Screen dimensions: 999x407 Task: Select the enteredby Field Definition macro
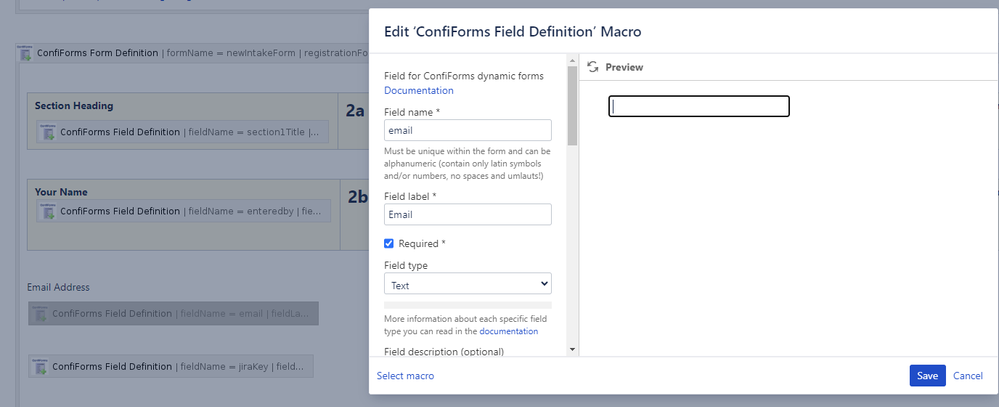(x=184, y=211)
